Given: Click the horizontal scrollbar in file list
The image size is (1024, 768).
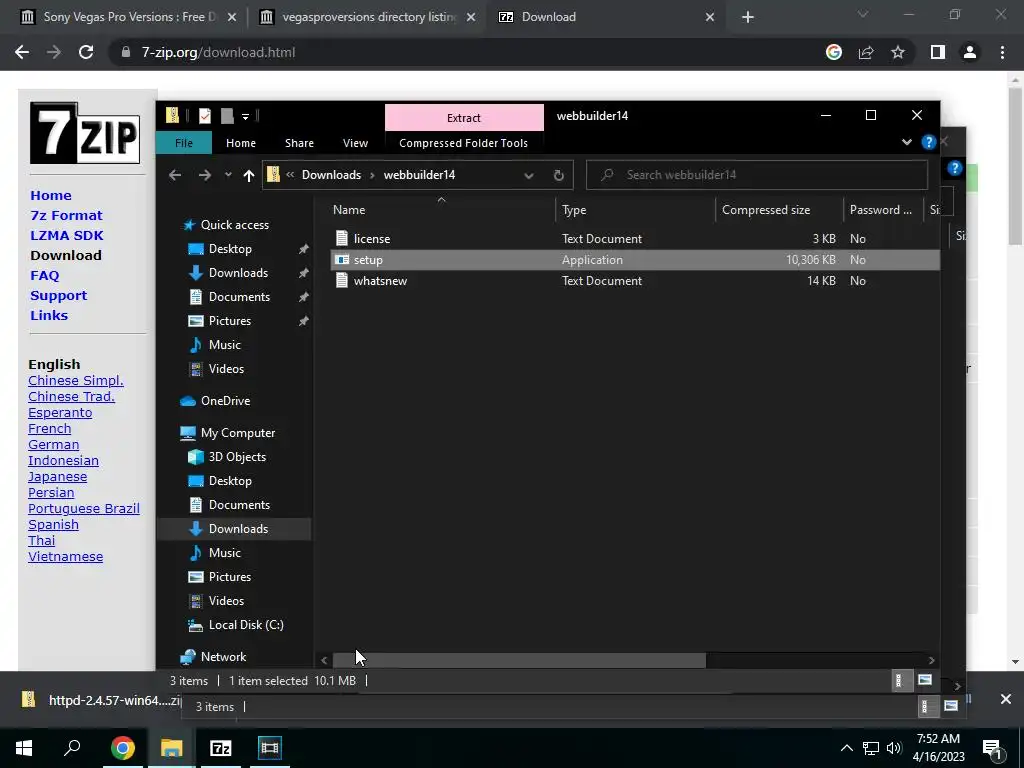Looking at the screenshot, I should (x=519, y=660).
